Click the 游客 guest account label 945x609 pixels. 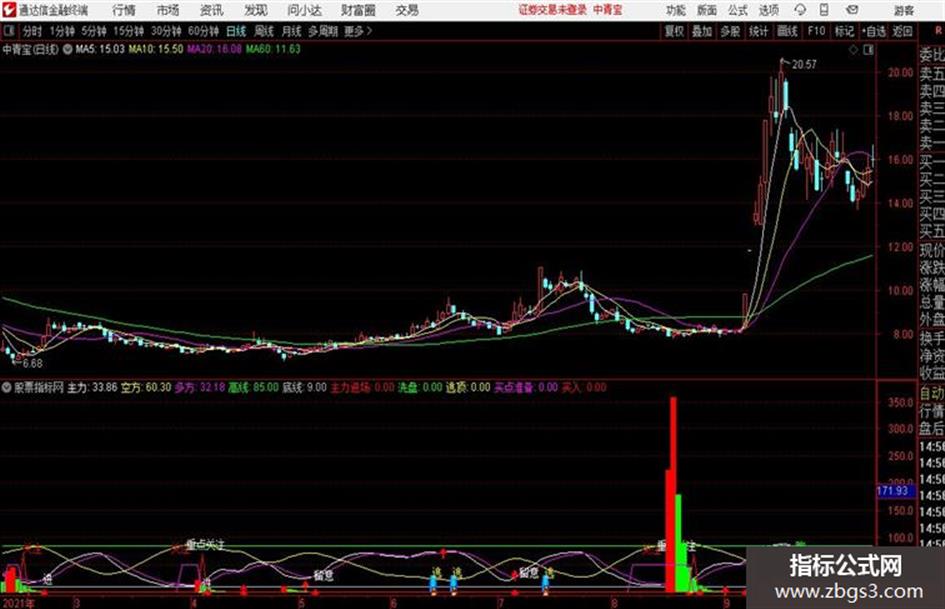click(904, 10)
